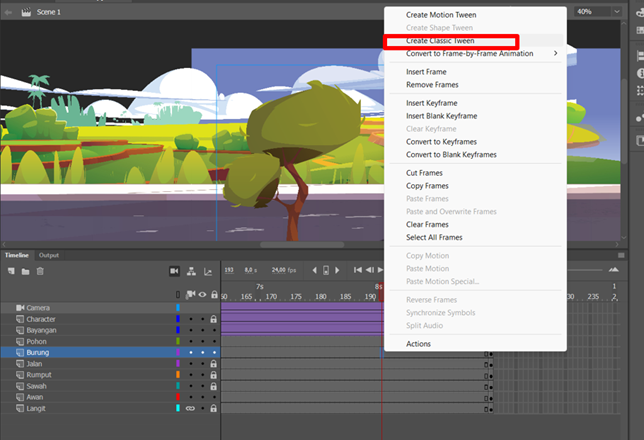This screenshot has width=644, height=440.
Task: Open the layer depth graph icon
Action: coord(208,272)
